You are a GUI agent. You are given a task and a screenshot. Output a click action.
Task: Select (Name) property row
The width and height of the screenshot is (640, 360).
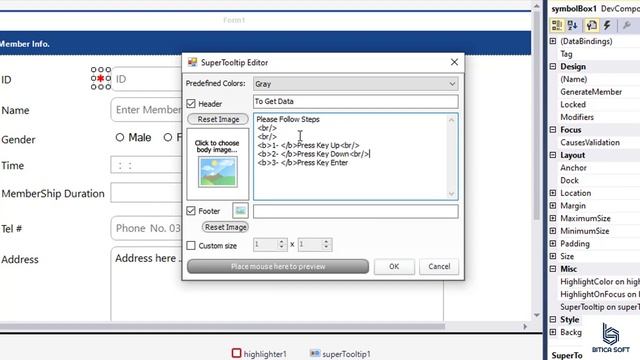pos(595,79)
